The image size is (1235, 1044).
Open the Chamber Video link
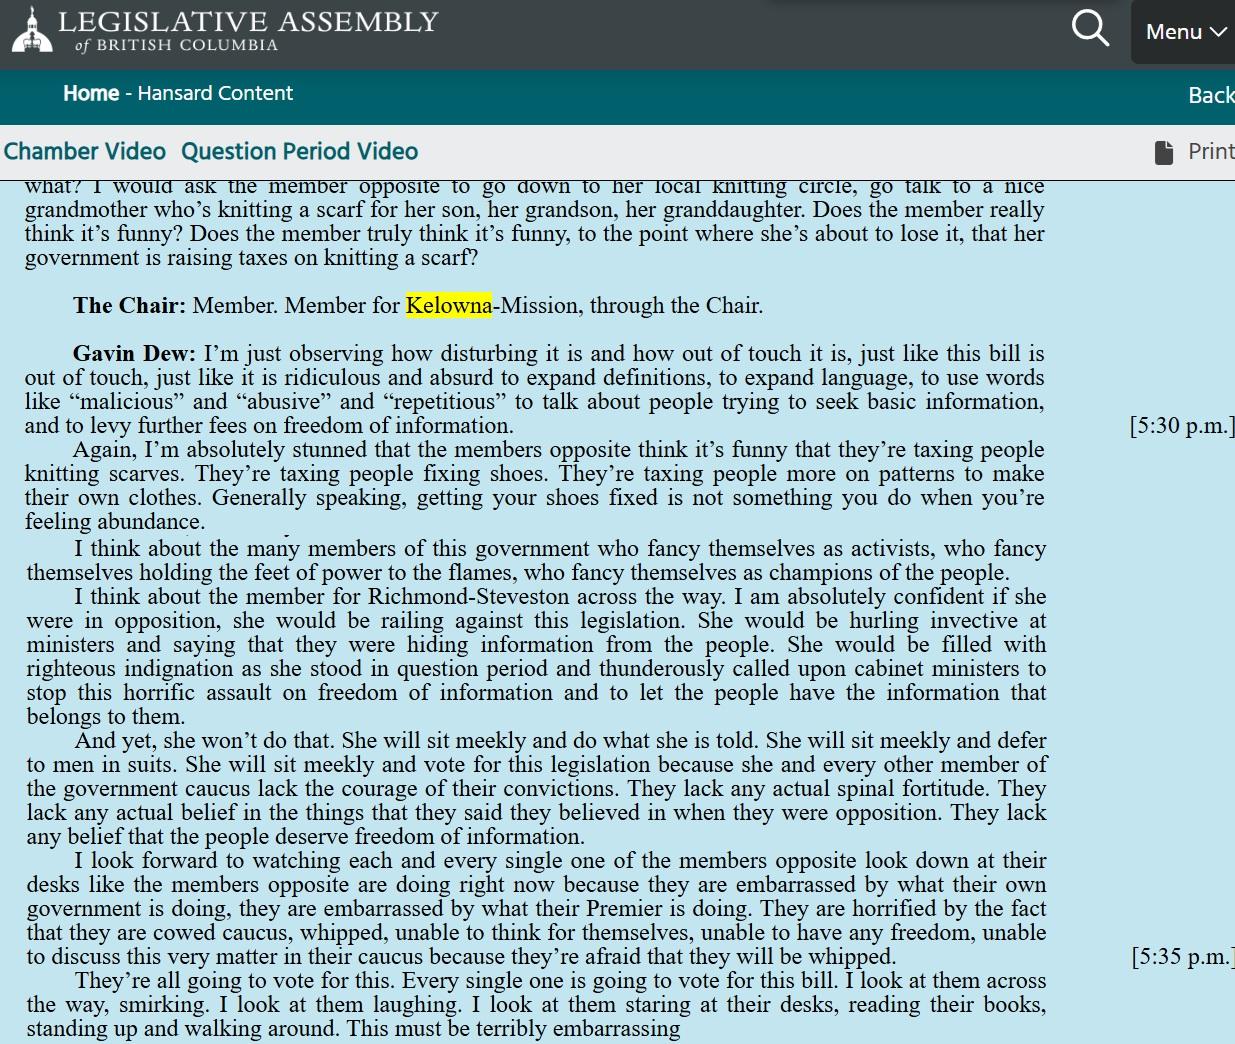point(85,152)
